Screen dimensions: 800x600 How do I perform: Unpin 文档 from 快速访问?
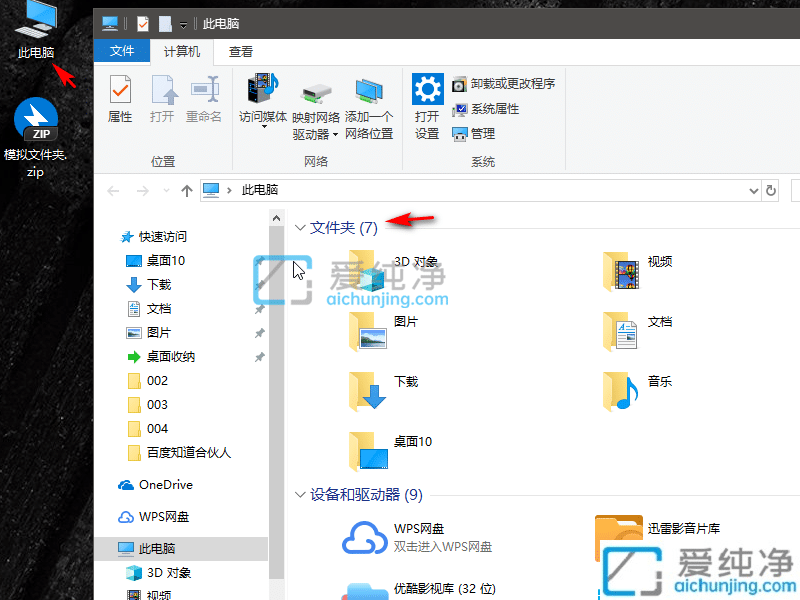coord(259,307)
